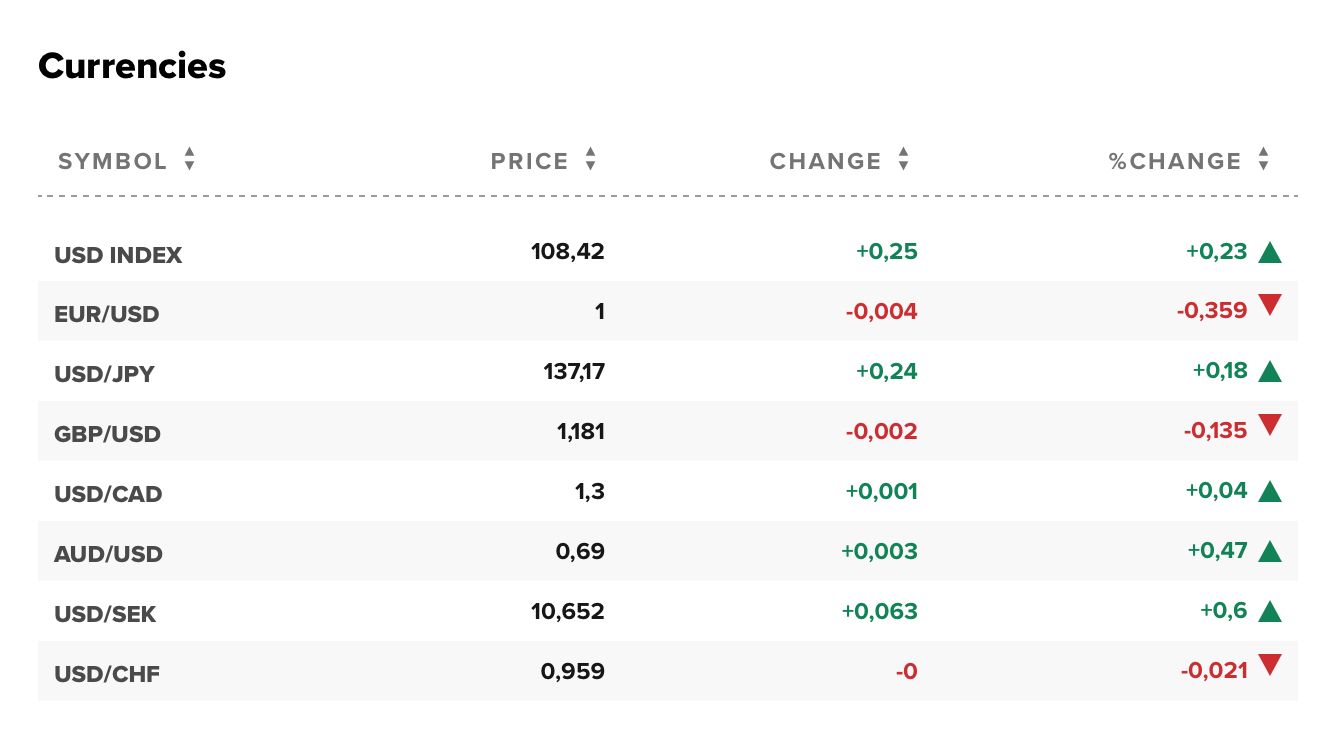Click the sort arrows beside %CHANGE header
The height and width of the screenshot is (750, 1322).
click(x=1263, y=160)
